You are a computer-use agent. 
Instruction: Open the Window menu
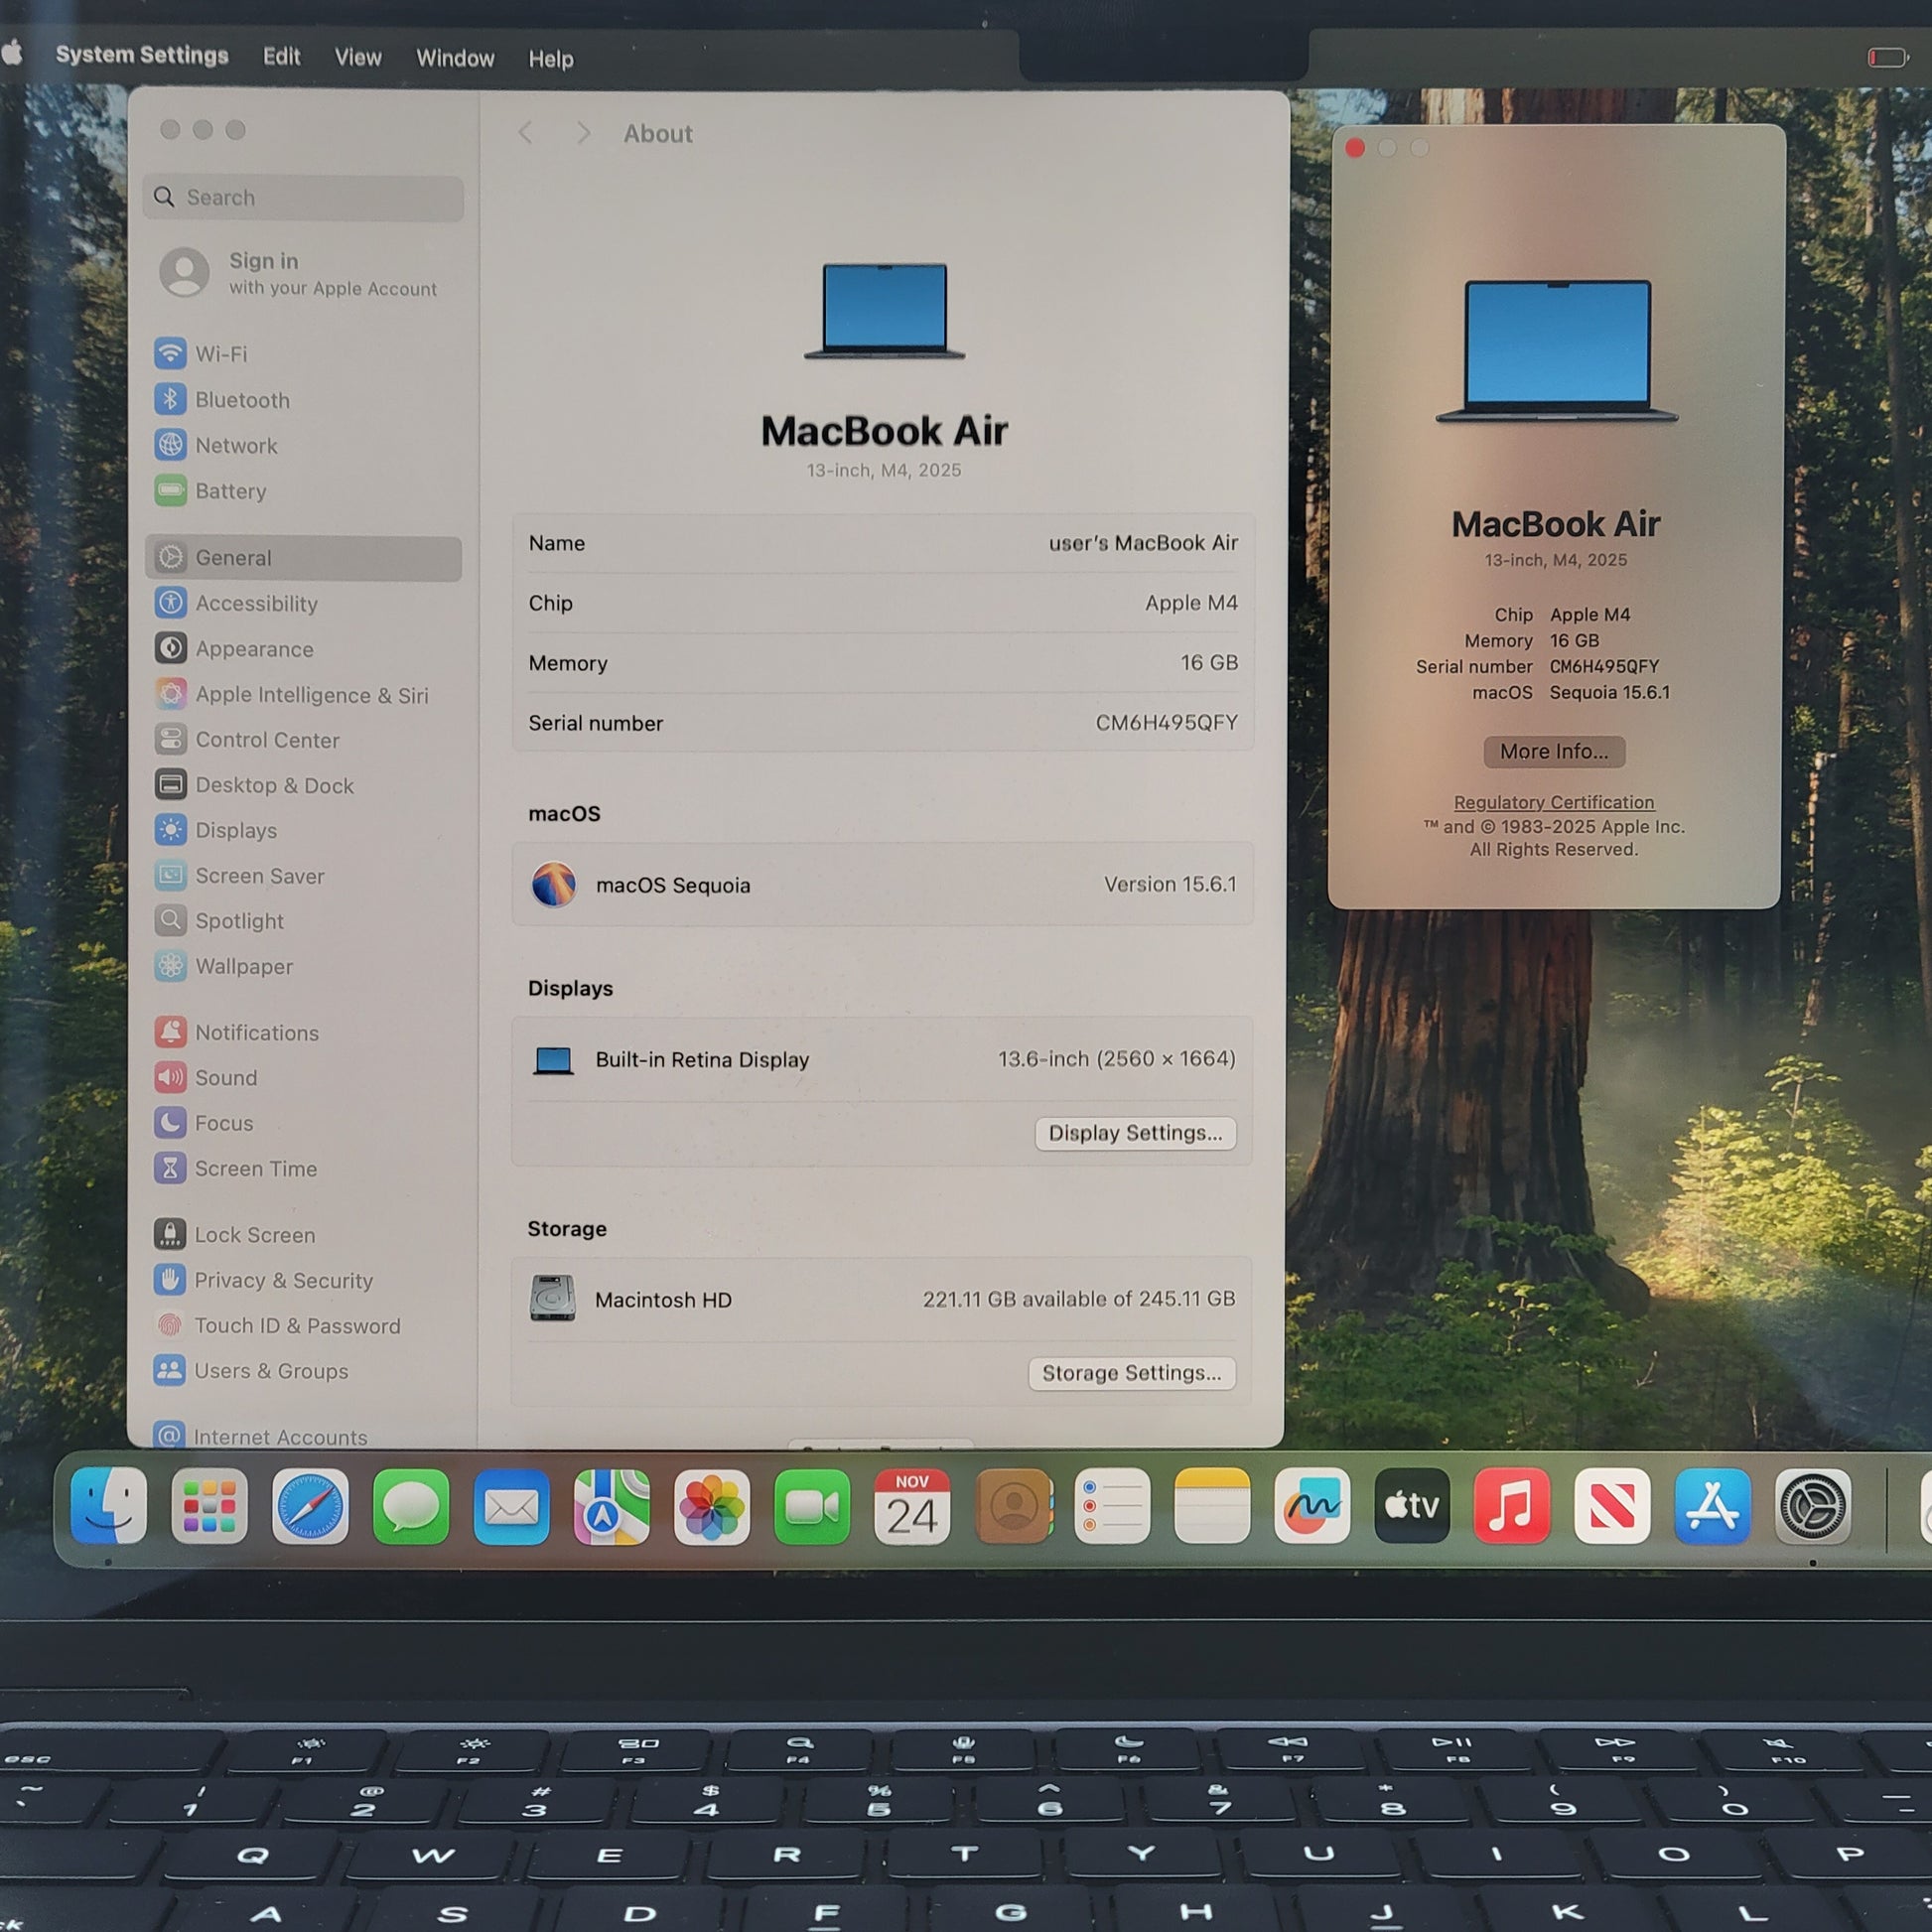click(455, 59)
